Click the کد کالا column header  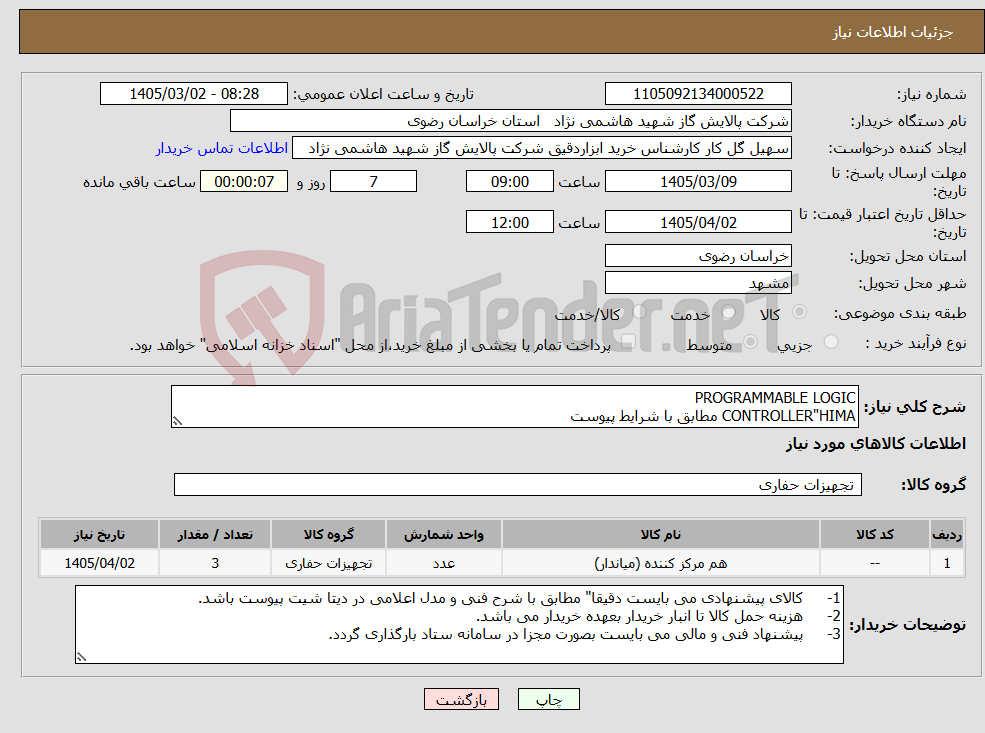click(x=874, y=535)
